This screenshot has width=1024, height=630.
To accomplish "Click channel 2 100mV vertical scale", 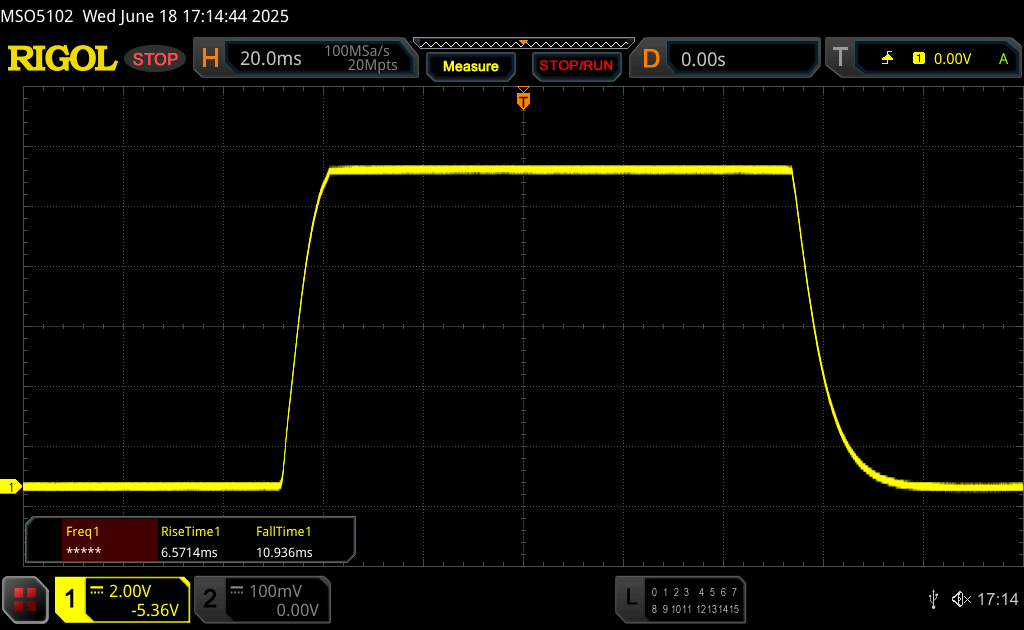I will [275, 591].
